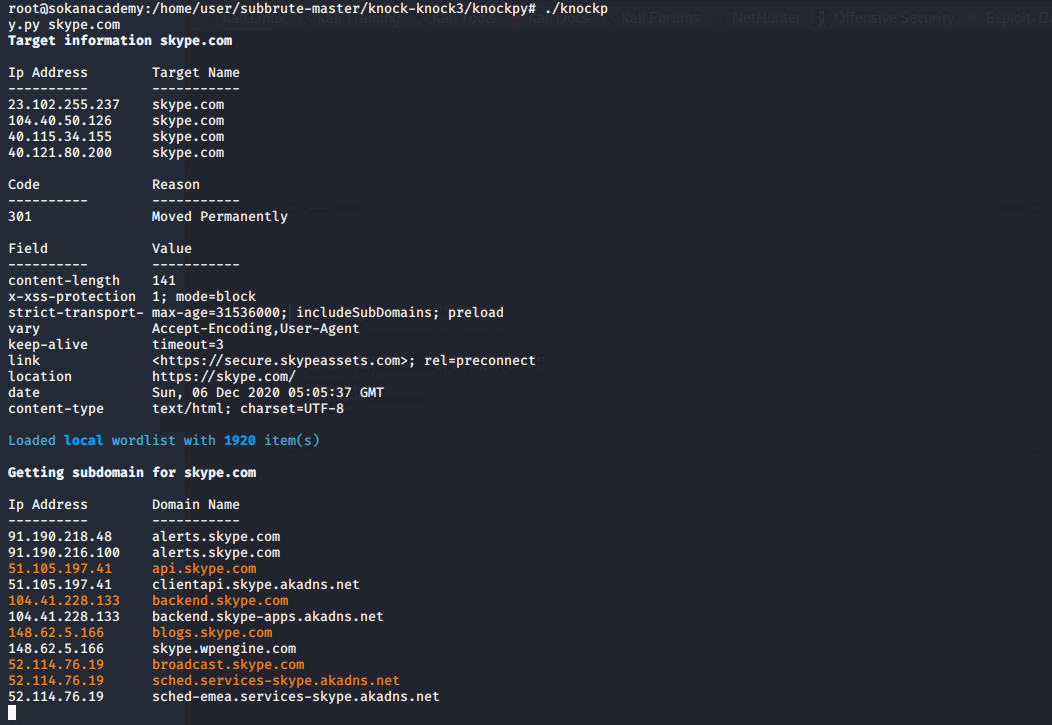Select IP address 40.115.34.155
The width and height of the screenshot is (1052, 725).
[x=60, y=137]
